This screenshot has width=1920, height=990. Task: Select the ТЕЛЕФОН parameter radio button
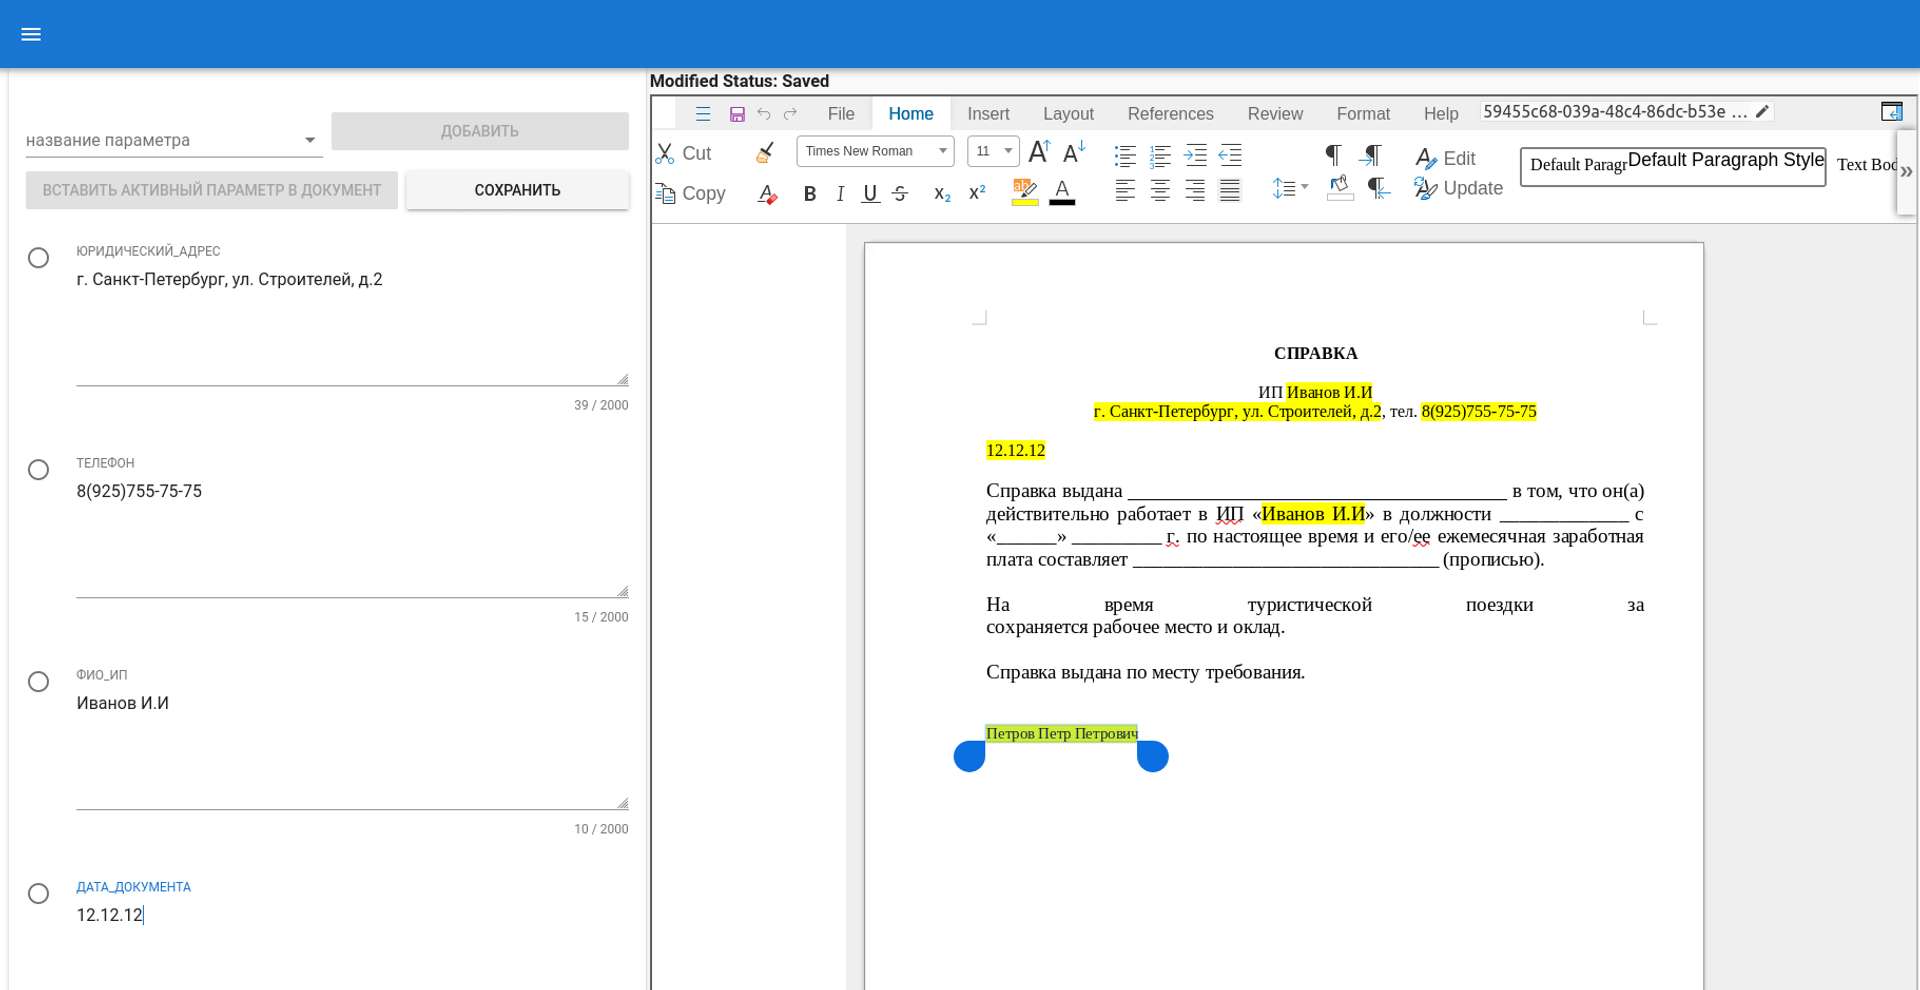38,470
